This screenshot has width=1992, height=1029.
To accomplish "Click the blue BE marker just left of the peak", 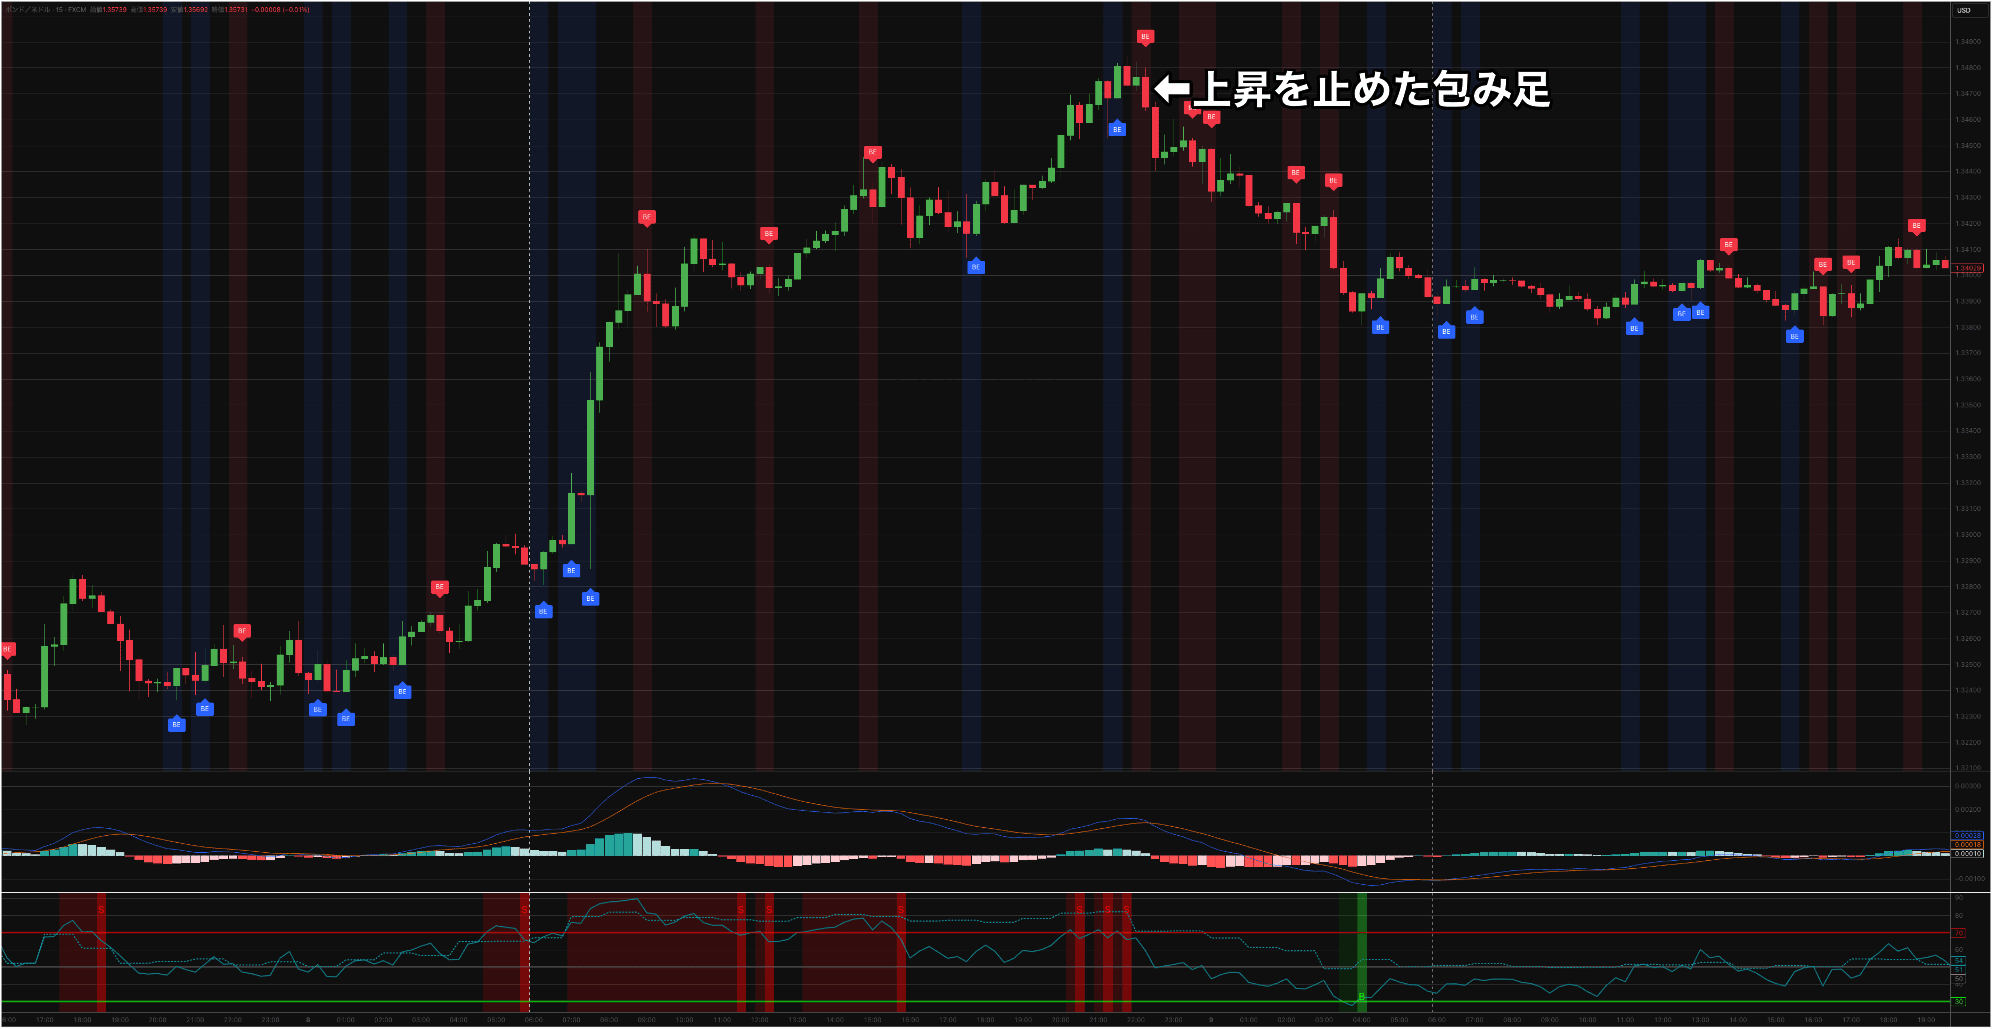I will tap(1117, 129).
